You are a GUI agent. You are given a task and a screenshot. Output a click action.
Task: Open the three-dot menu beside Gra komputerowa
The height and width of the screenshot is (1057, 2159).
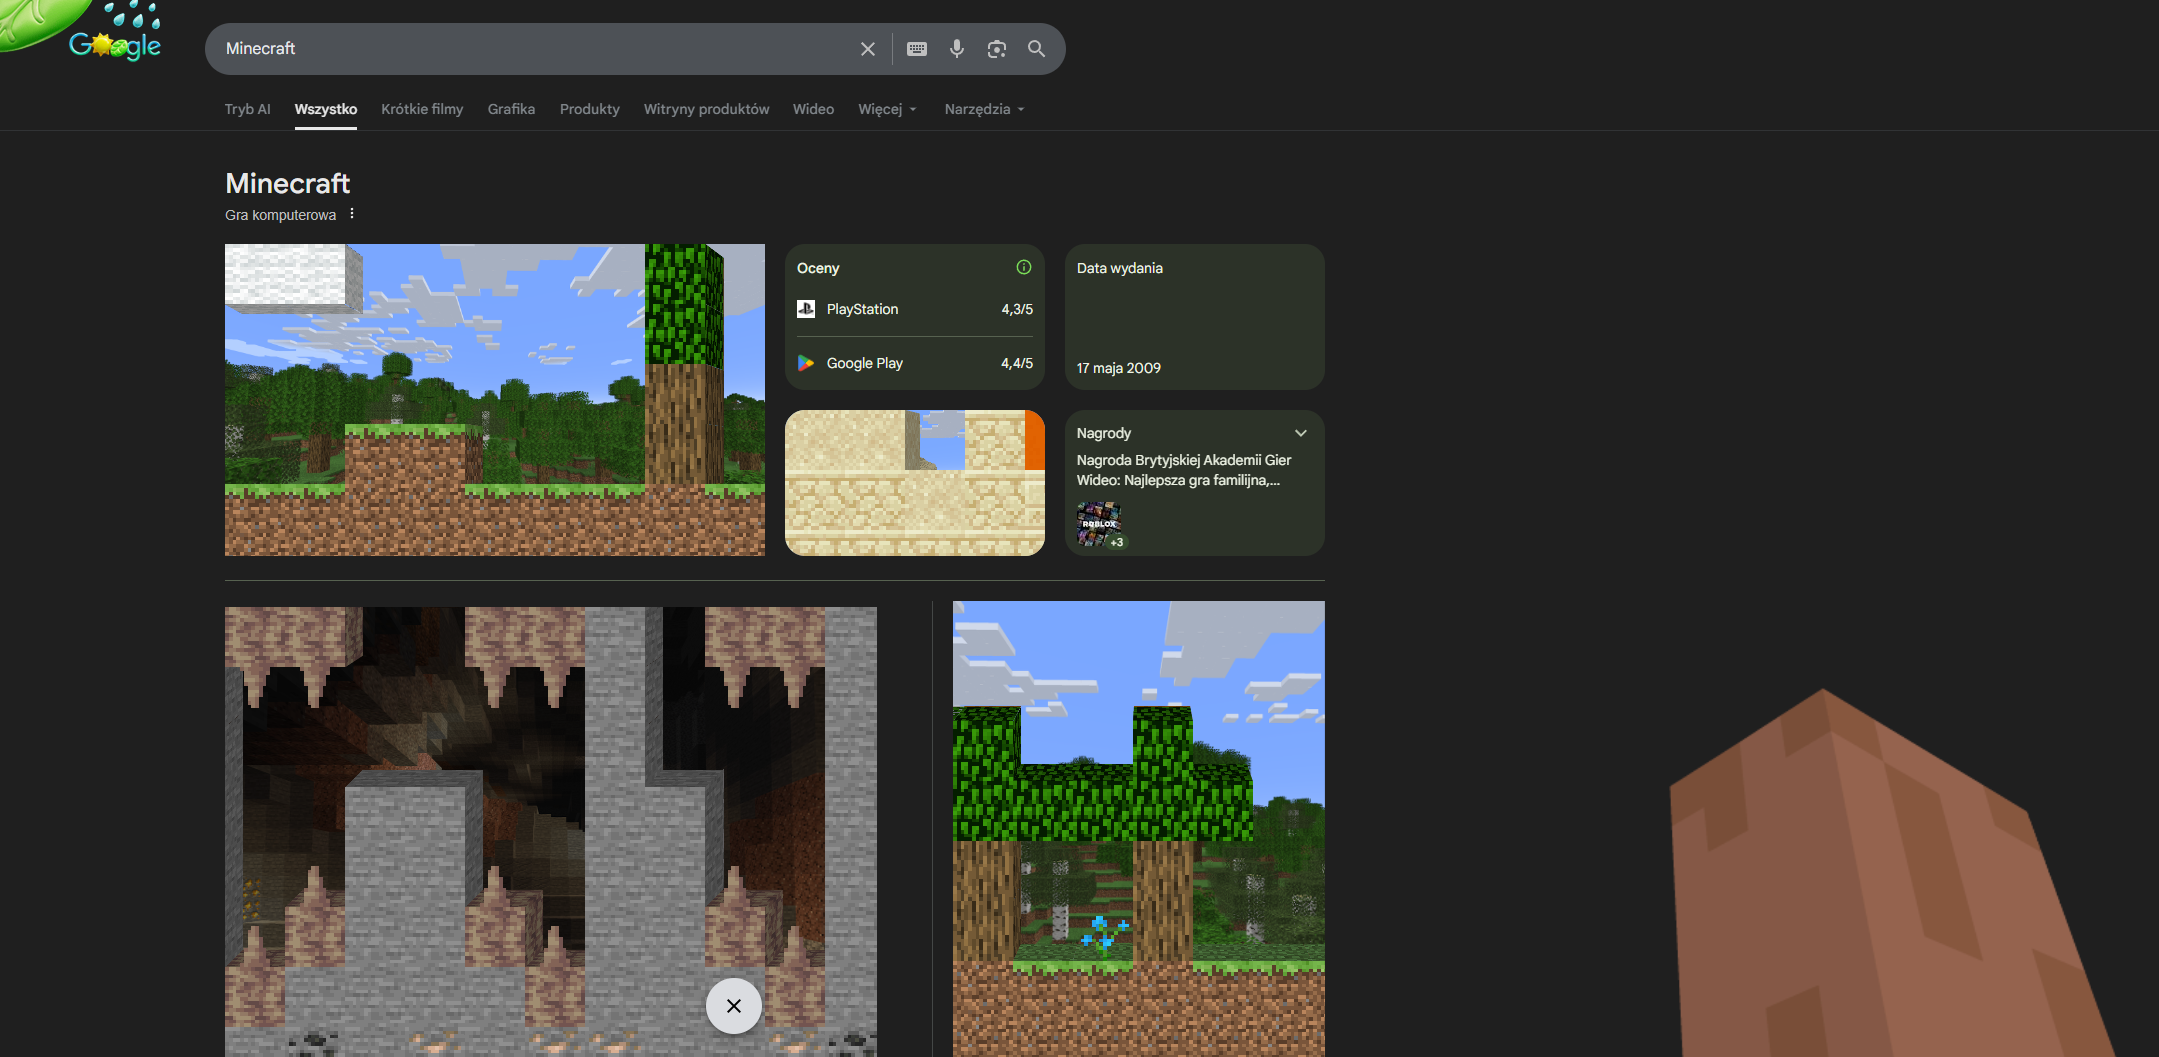(x=352, y=213)
